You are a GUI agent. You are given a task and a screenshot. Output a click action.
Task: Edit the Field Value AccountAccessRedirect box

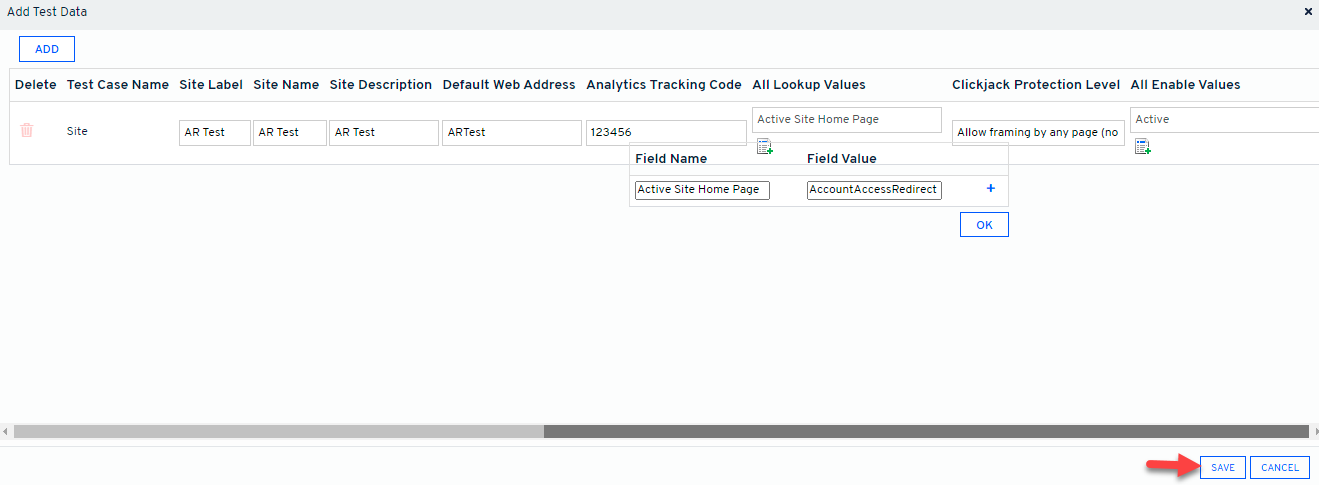point(874,190)
